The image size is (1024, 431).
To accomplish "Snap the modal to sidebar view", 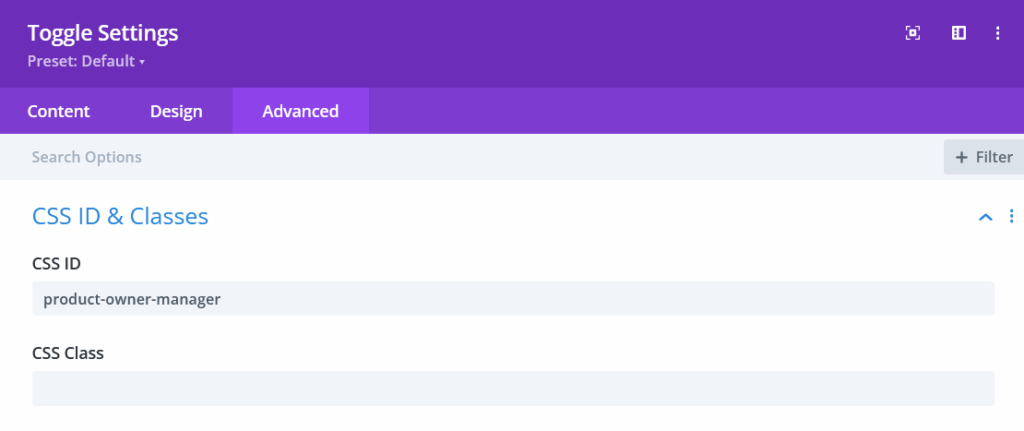I will click(x=958, y=33).
